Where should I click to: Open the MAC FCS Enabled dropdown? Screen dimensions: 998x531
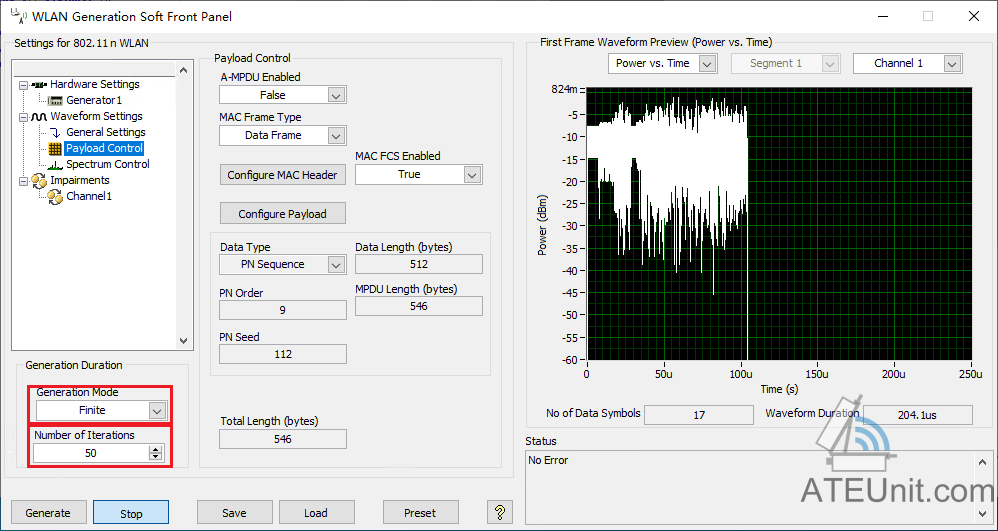click(472, 174)
